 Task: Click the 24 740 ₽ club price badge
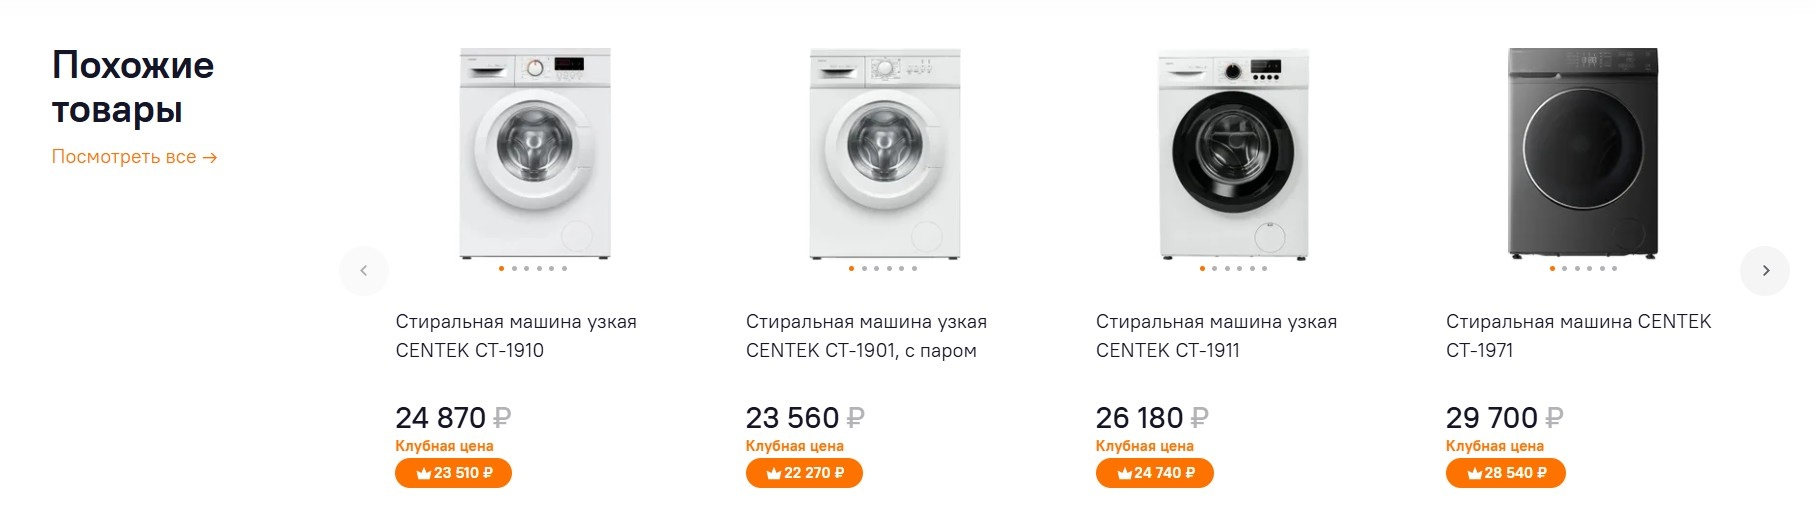point(1154,473)
